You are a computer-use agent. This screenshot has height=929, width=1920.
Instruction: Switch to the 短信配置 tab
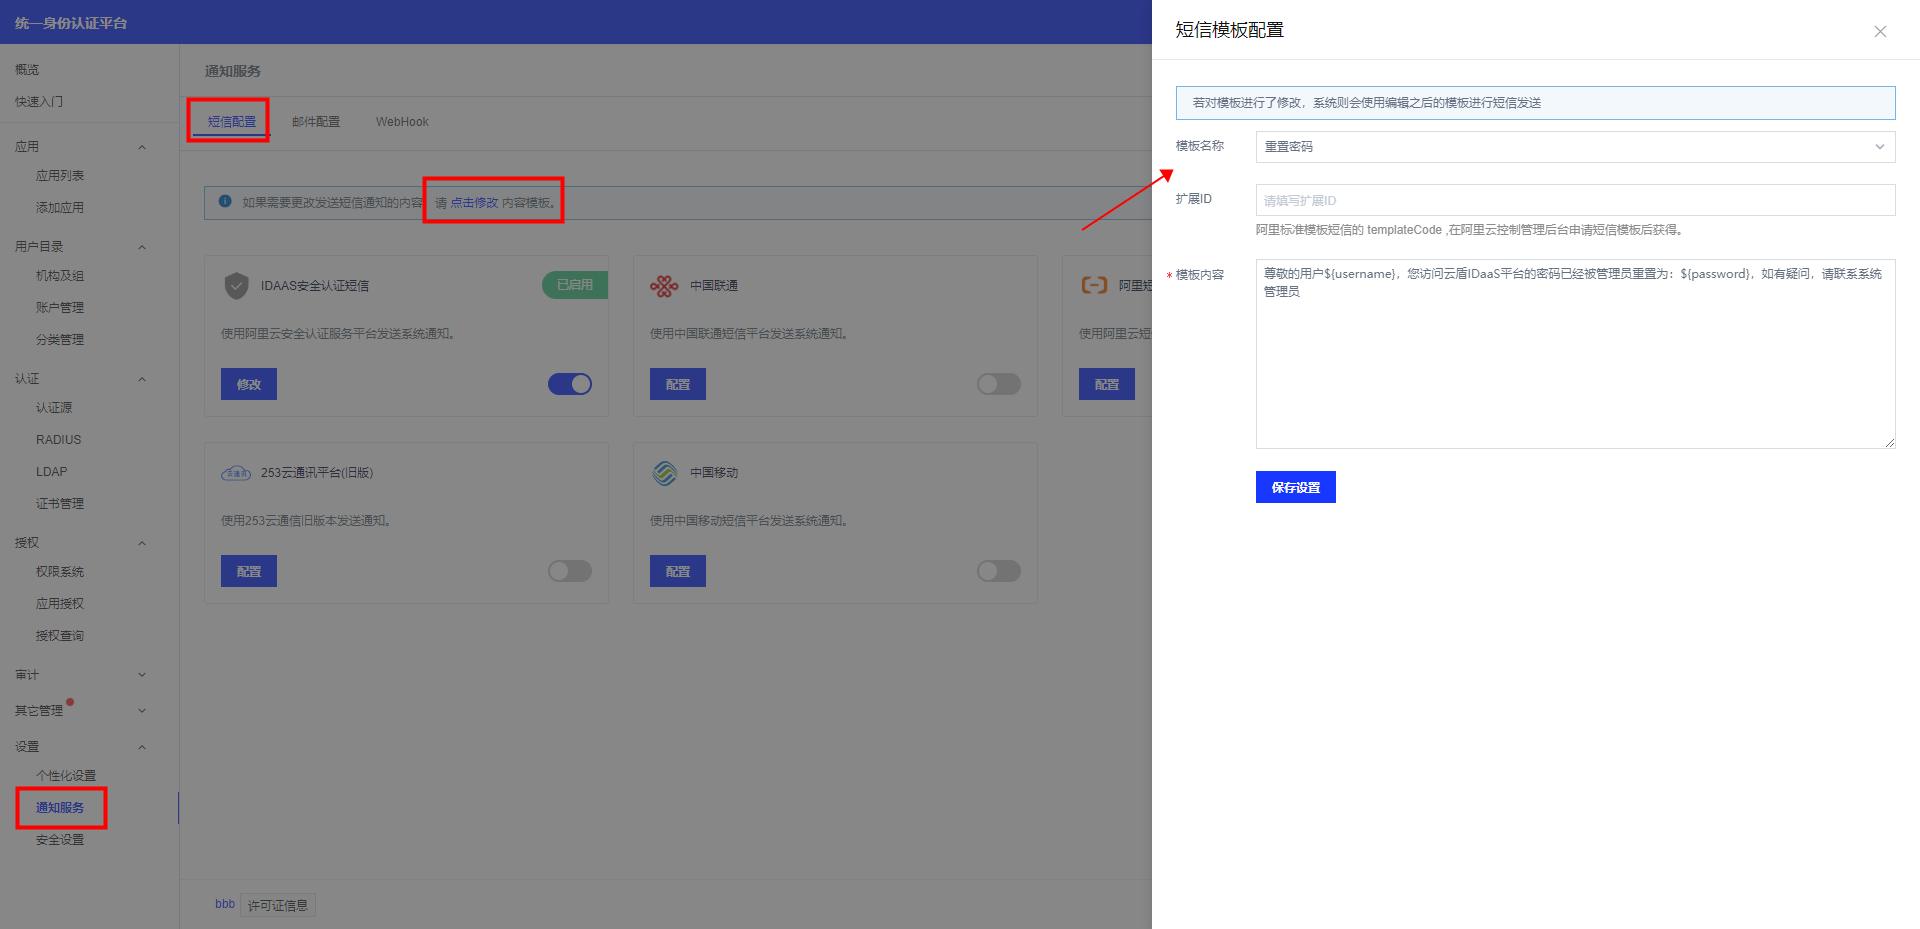[232, 122]
